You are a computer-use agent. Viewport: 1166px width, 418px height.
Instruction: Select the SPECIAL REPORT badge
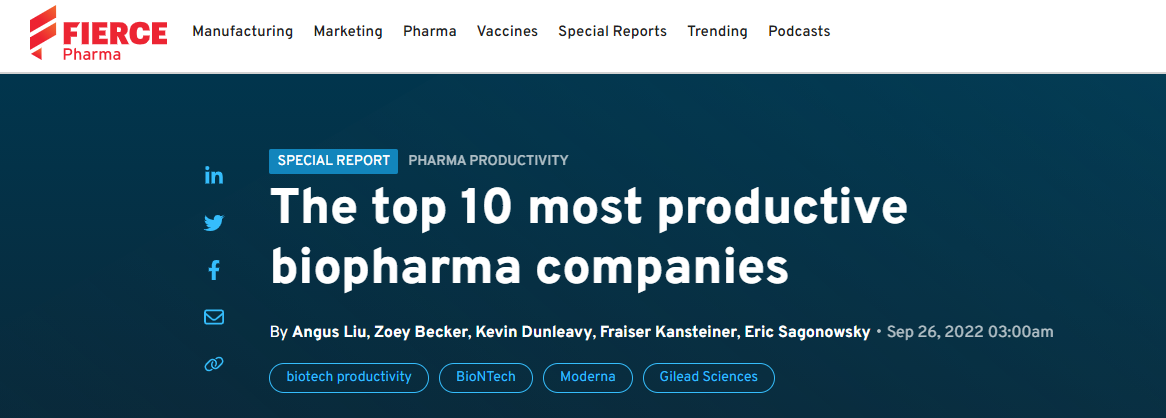[333, 161]
